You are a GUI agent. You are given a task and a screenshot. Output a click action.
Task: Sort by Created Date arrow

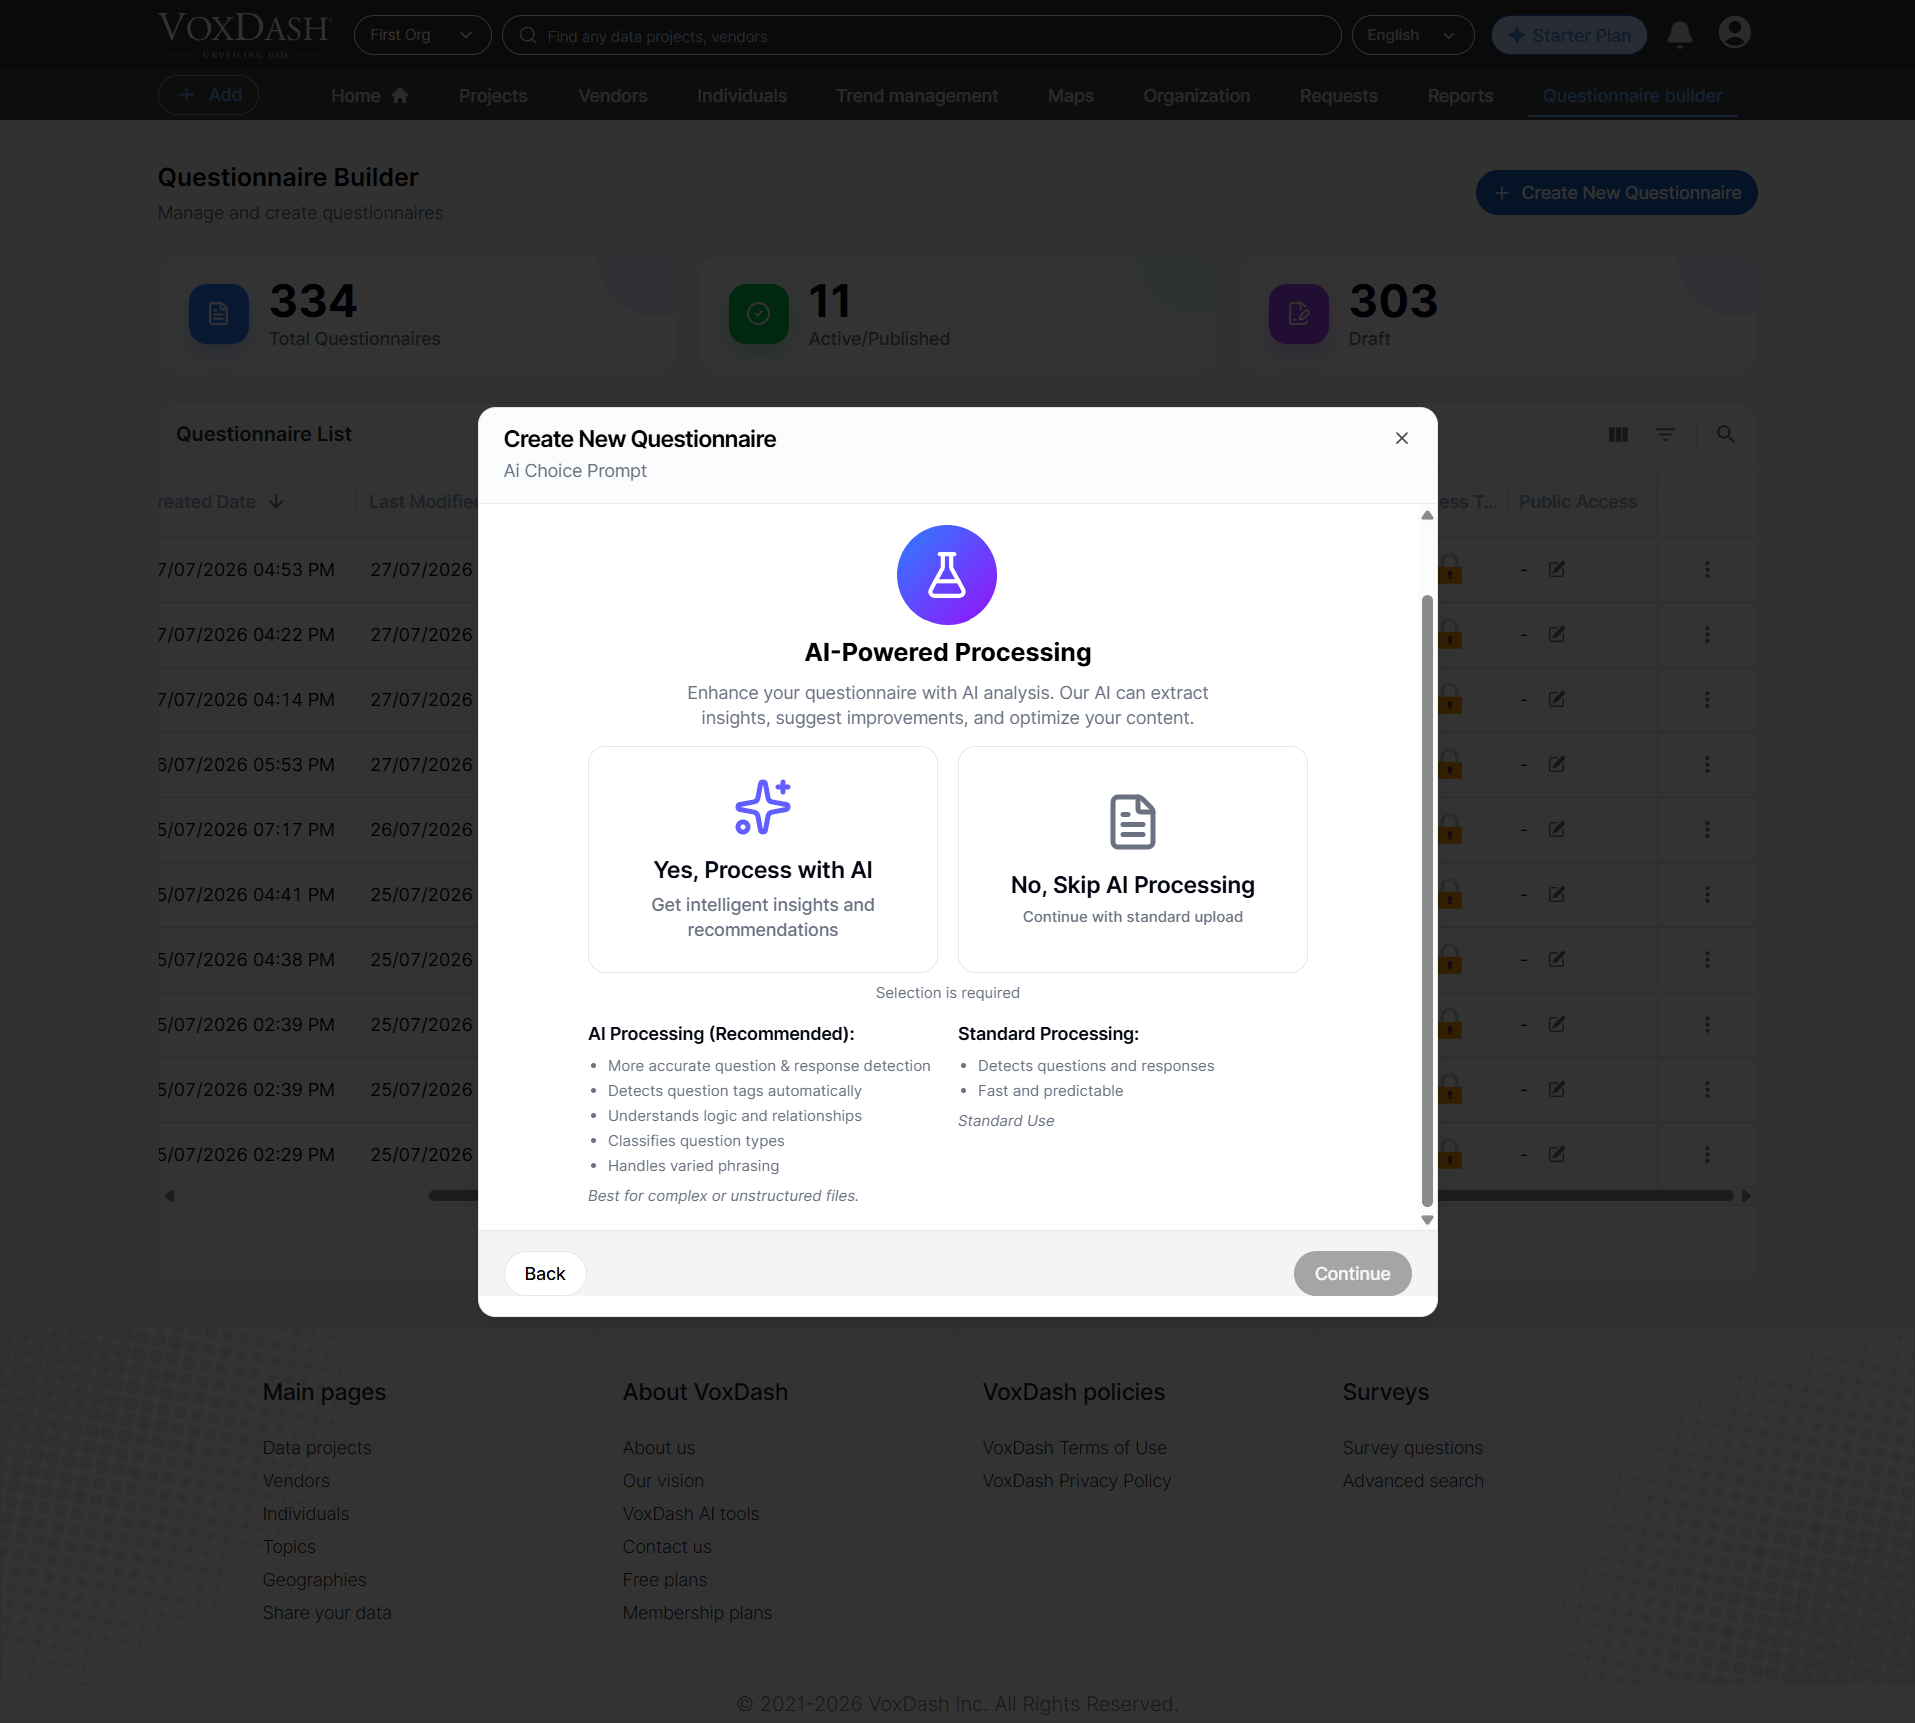276,501
